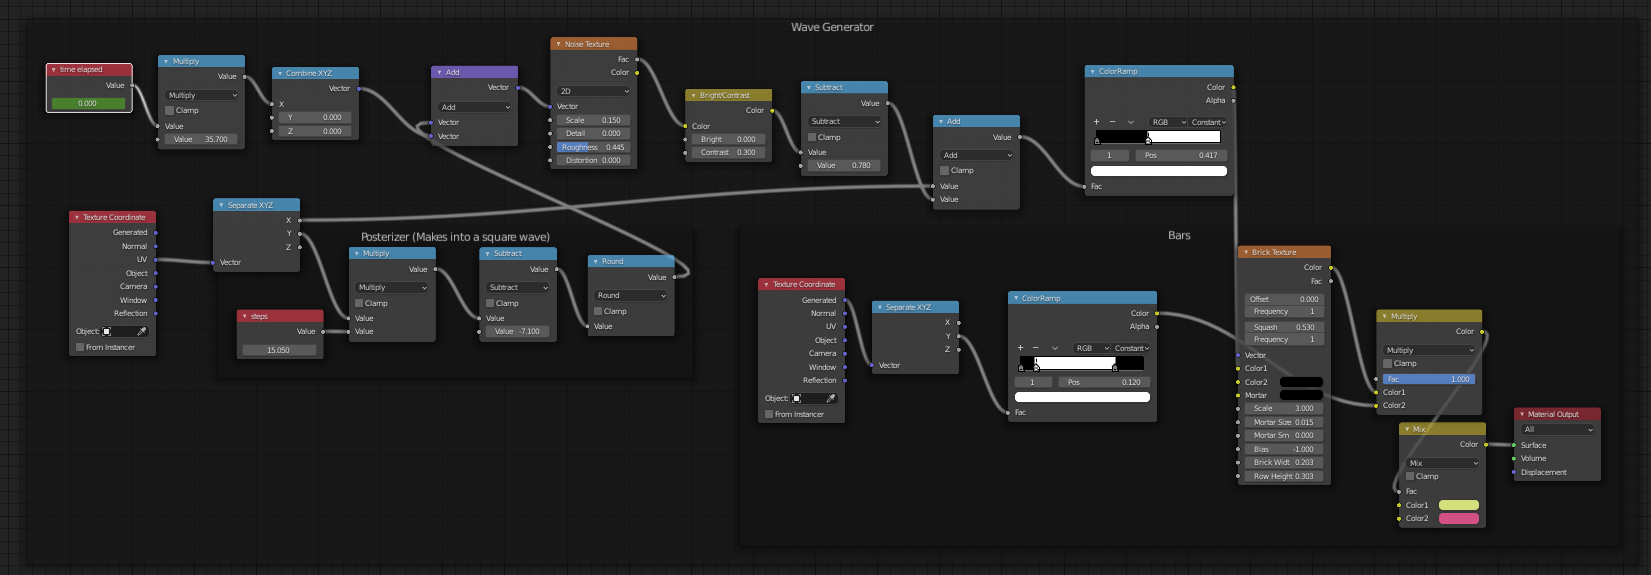The width and height of the screenshot is (1651, 575).
Task: Collapse the Brick Texture node using its header arrow
Action: (1245, 252)
